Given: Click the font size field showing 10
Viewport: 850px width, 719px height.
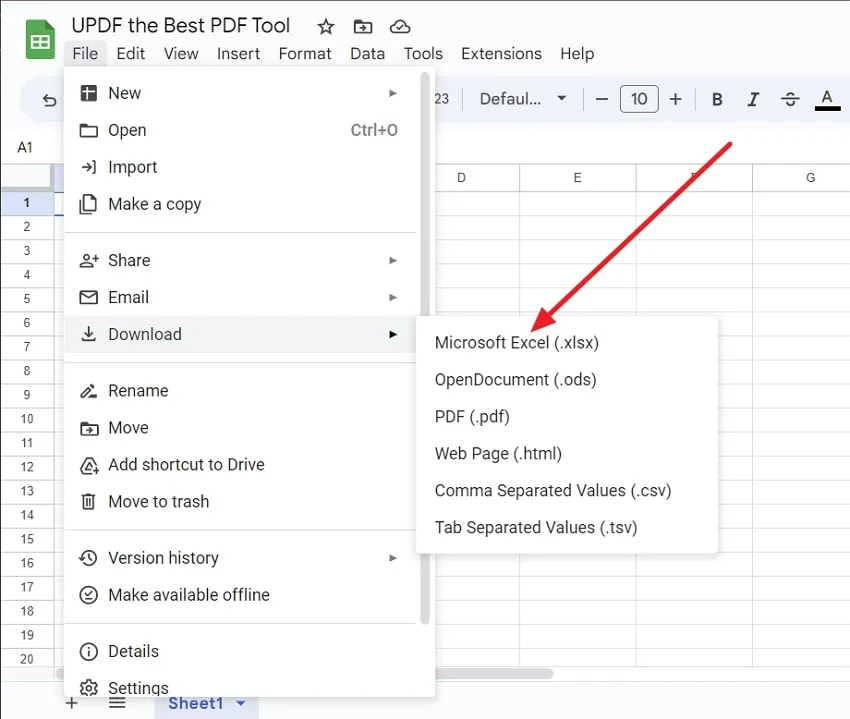Looking at the screenshot, I should pyautogui.click(x=639, y=99).
